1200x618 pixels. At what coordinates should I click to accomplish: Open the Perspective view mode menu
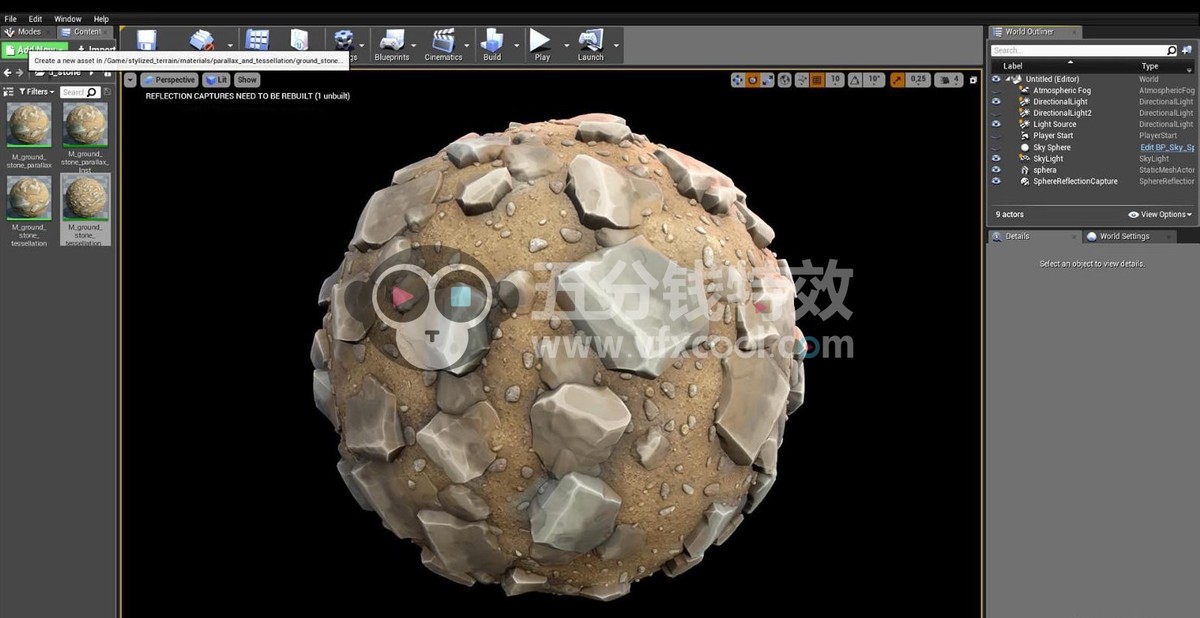pos(169,80)
